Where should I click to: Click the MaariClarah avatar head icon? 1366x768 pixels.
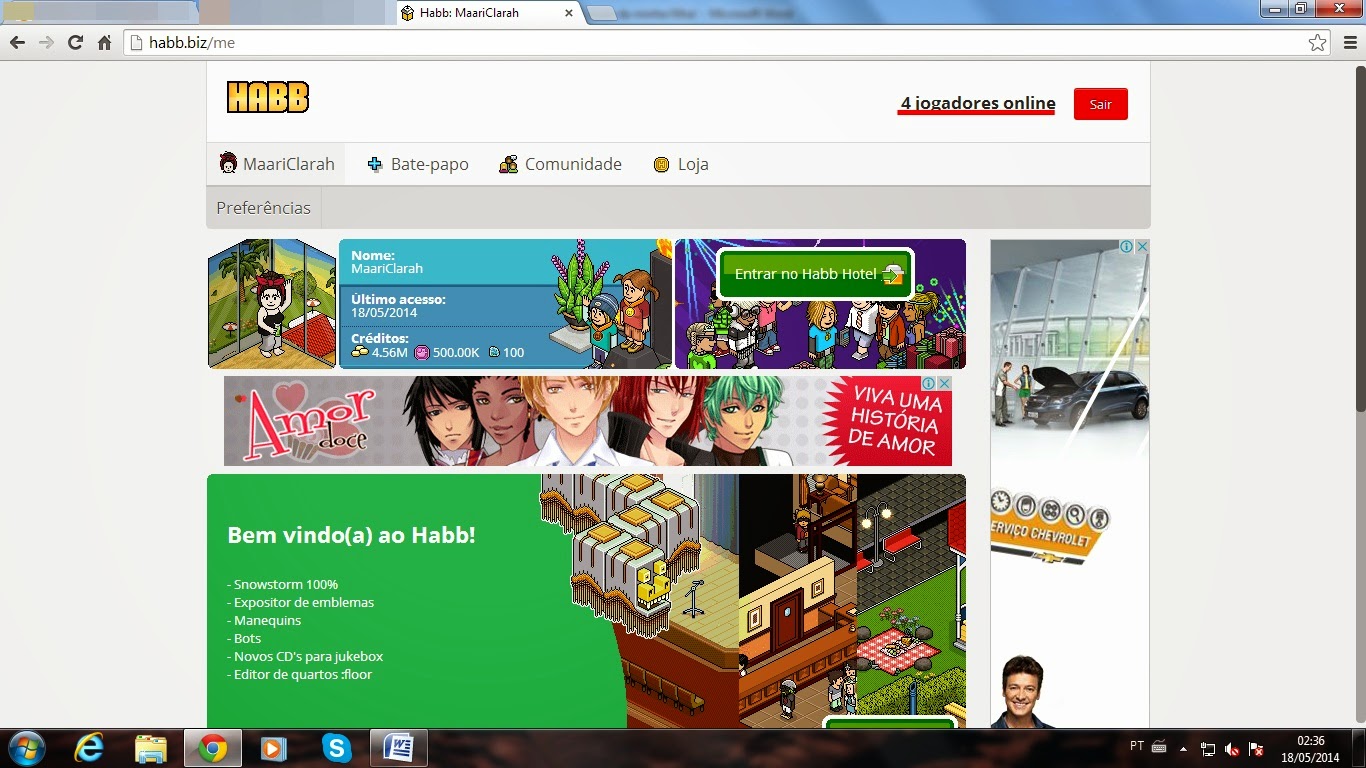227,163
